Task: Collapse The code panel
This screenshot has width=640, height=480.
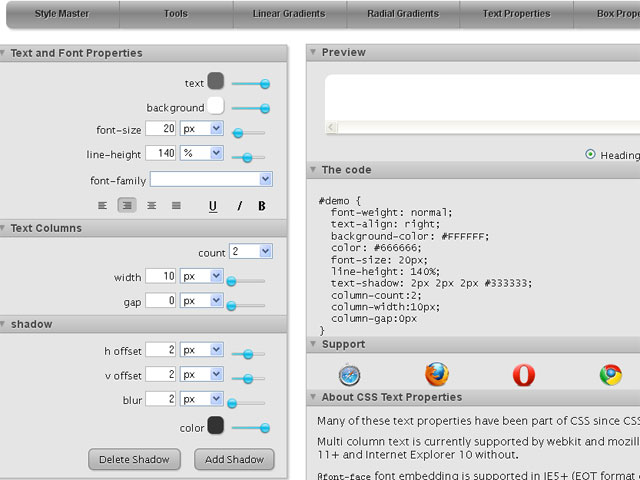Action: point(313,169)
